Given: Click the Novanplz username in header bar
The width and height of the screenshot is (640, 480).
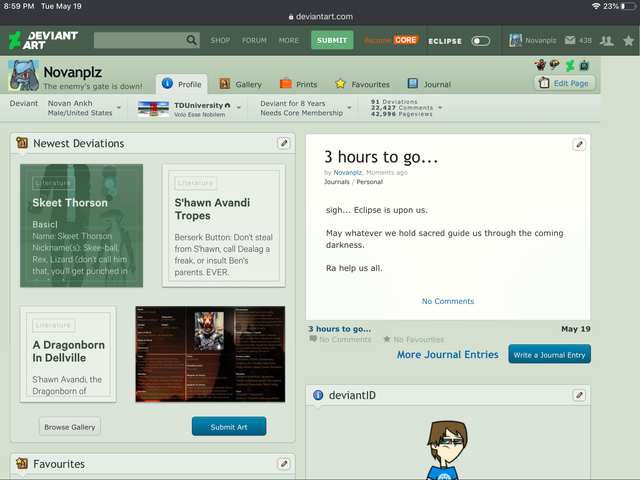Looking at the screenshot, I should tap(540, 40).
